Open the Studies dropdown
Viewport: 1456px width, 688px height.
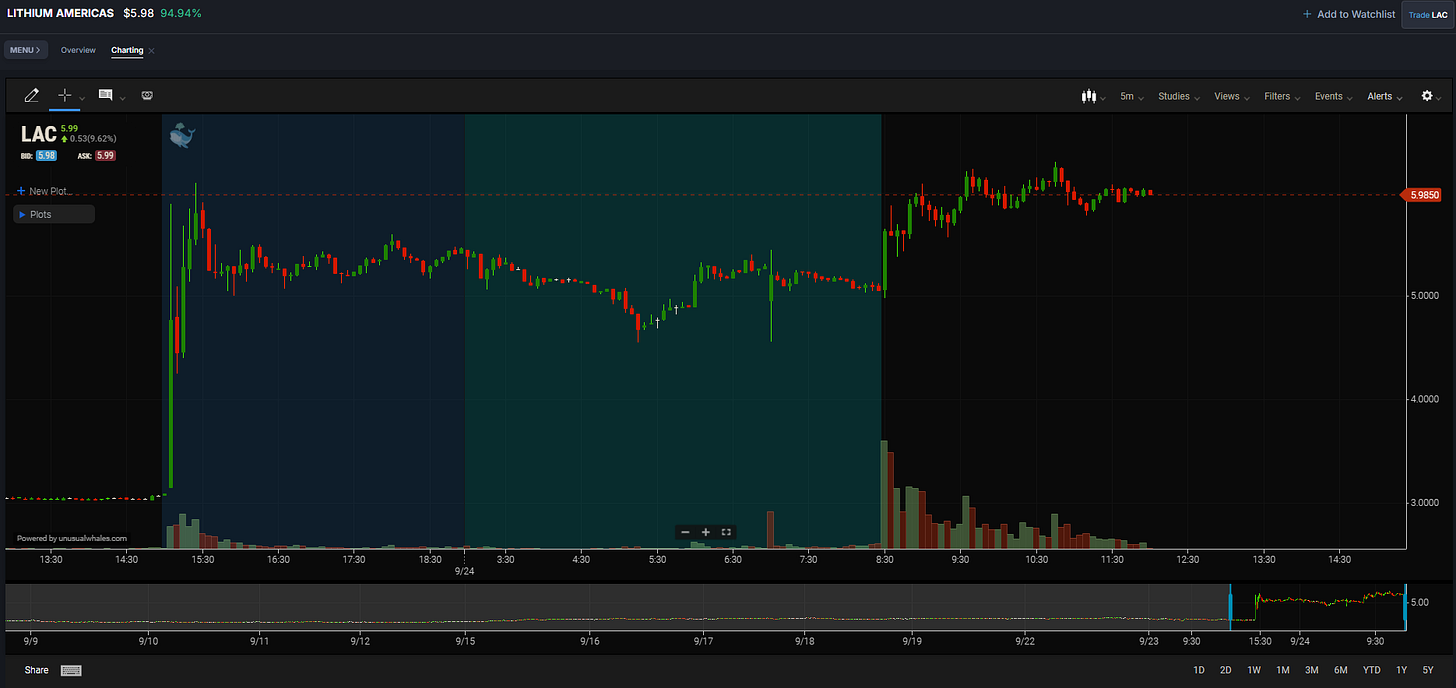[1178, 96]
